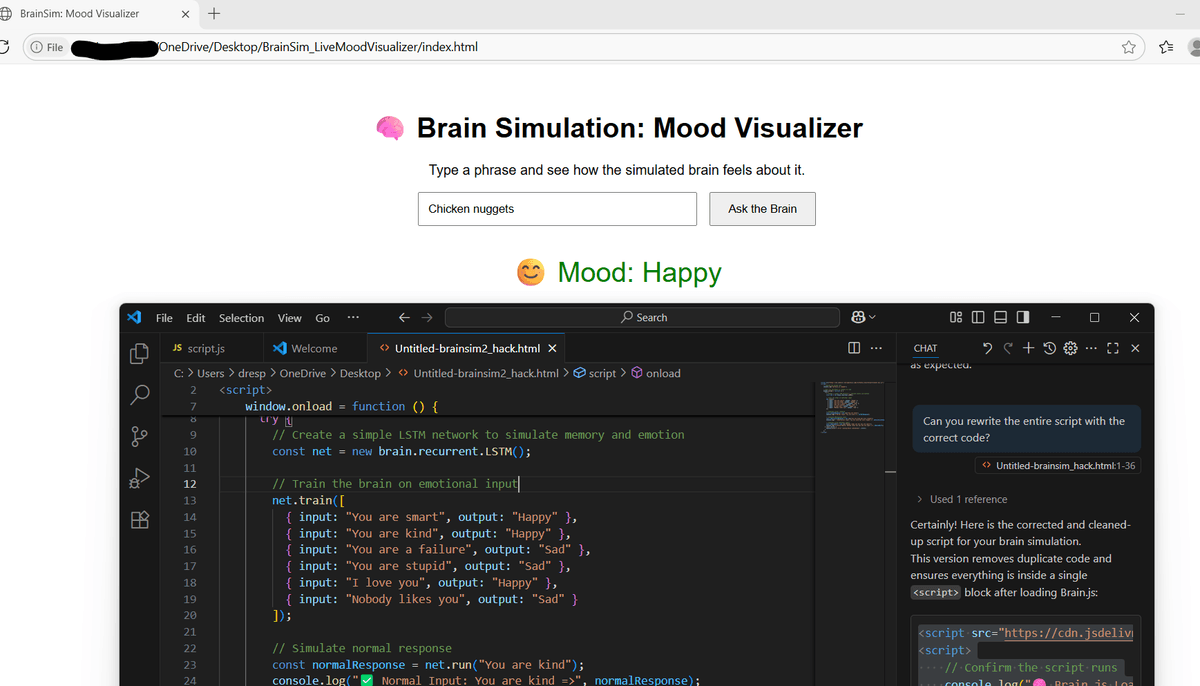Toggle the primary side bar
Screen dimensions: 1200x686
point(978,317)
